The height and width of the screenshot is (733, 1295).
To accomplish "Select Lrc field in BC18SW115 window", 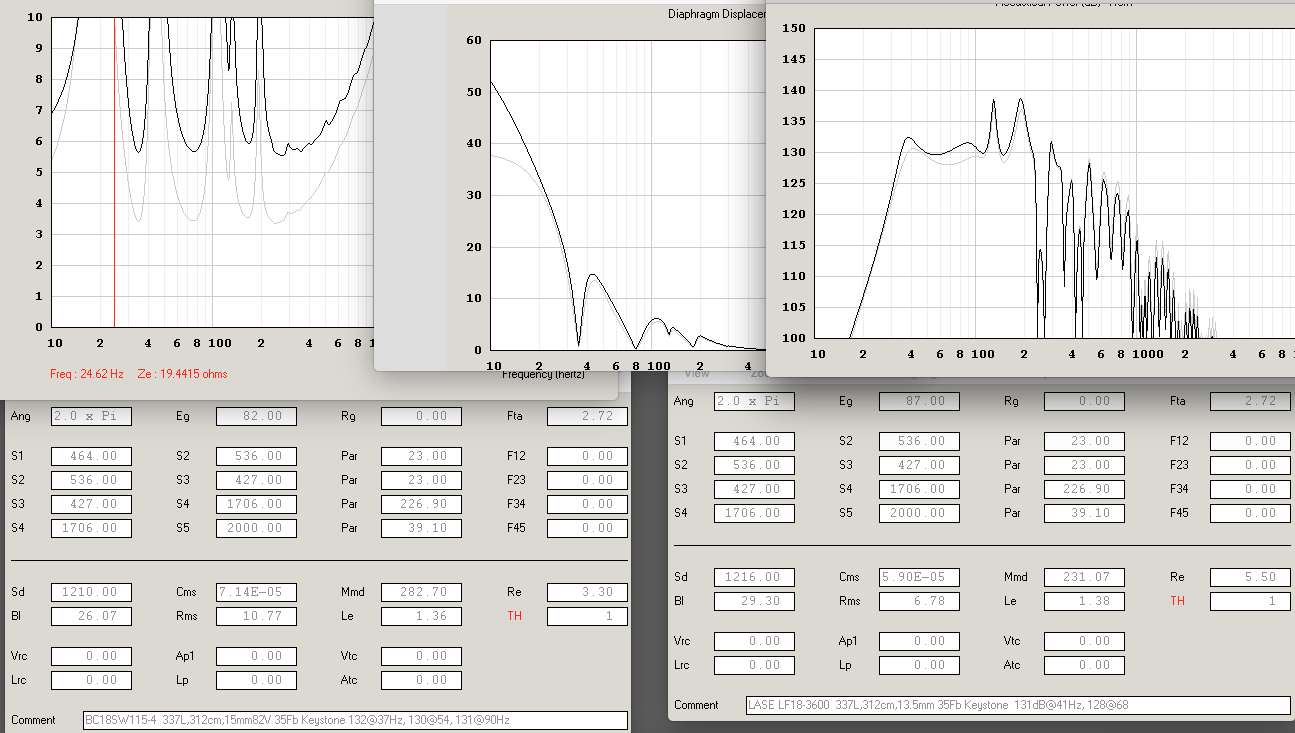I will (x=91, y=680).
